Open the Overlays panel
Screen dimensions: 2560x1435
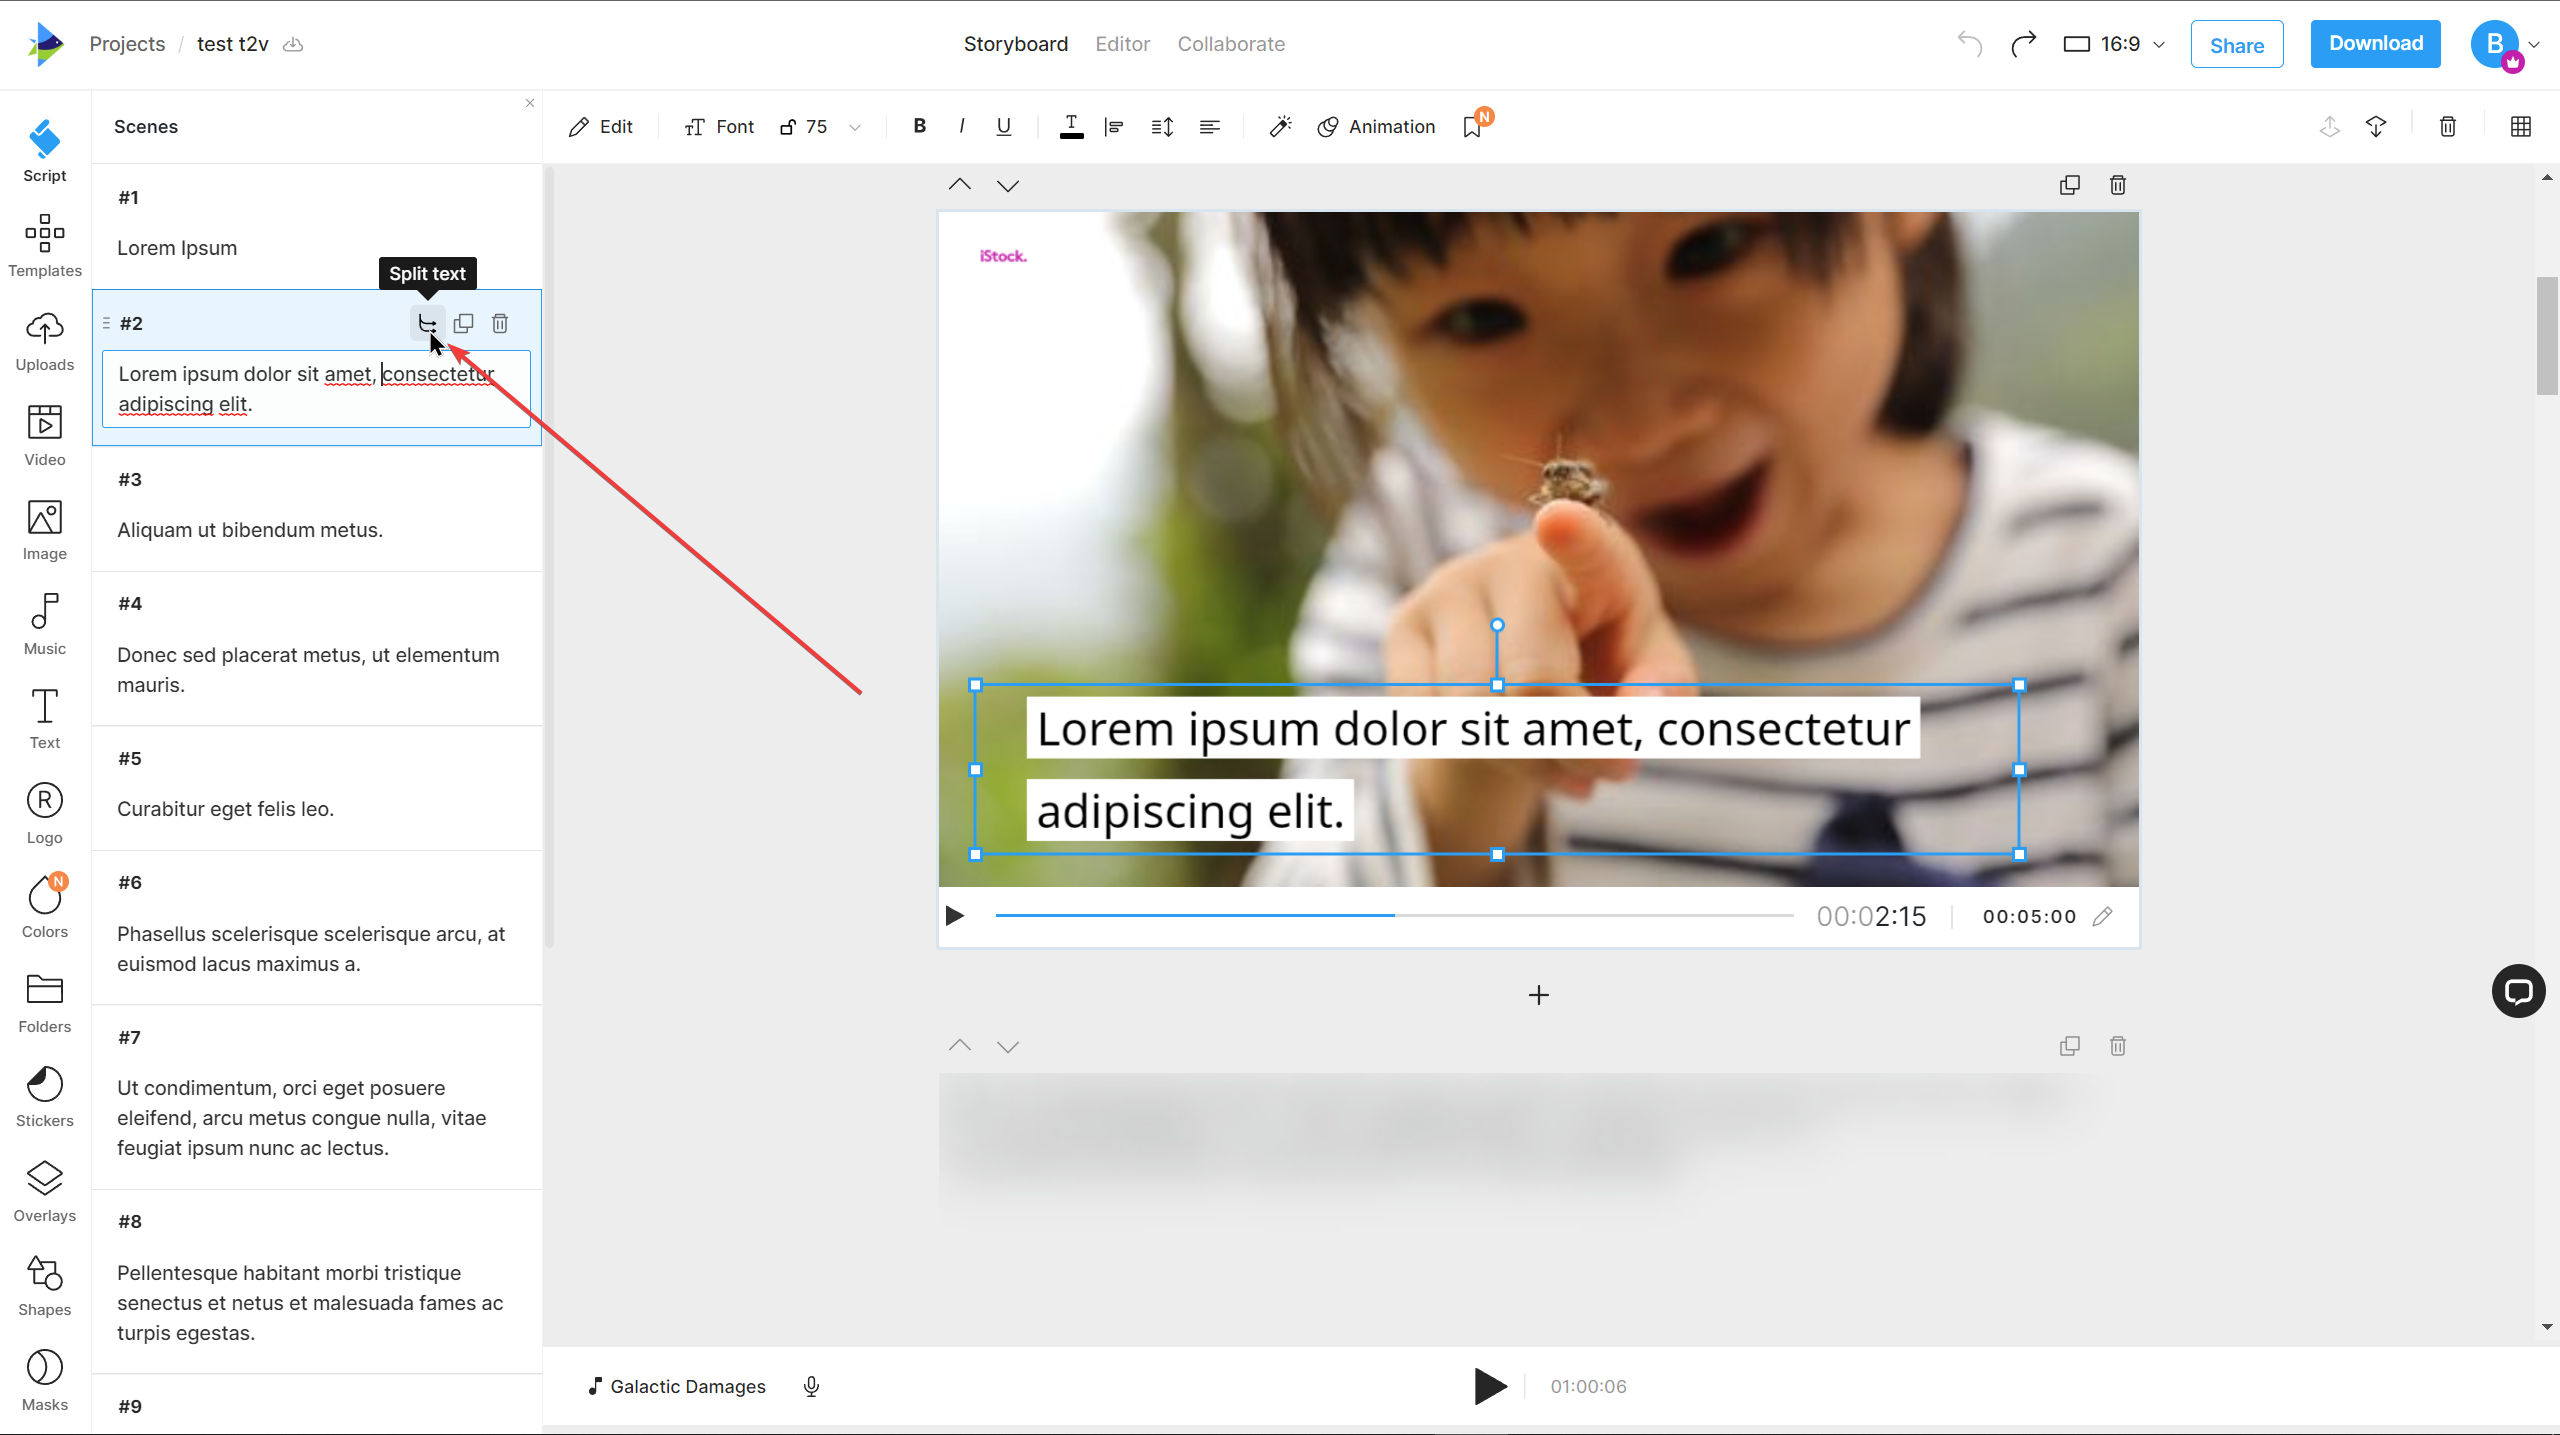pos(45,1191)
